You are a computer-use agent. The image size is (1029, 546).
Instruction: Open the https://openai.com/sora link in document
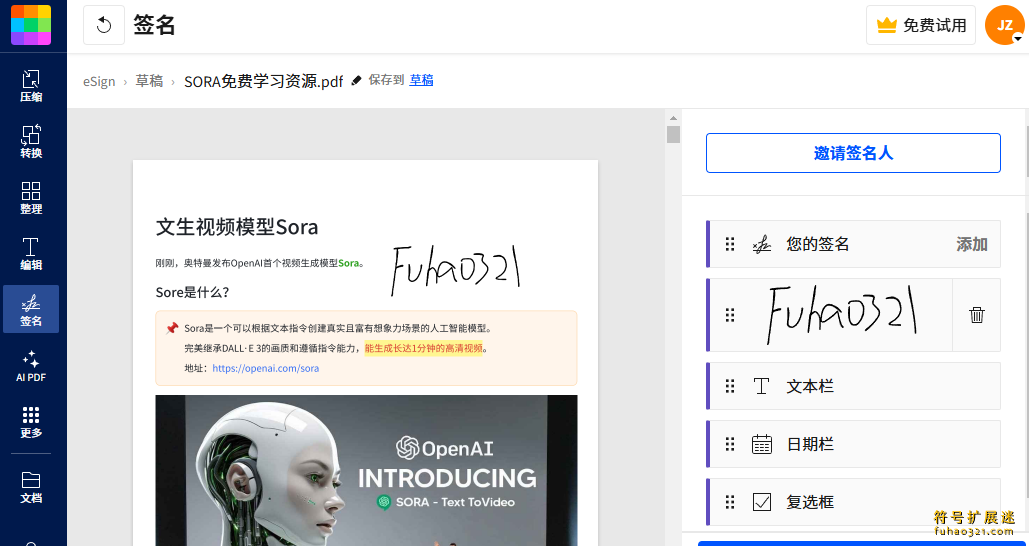(266, 368)
